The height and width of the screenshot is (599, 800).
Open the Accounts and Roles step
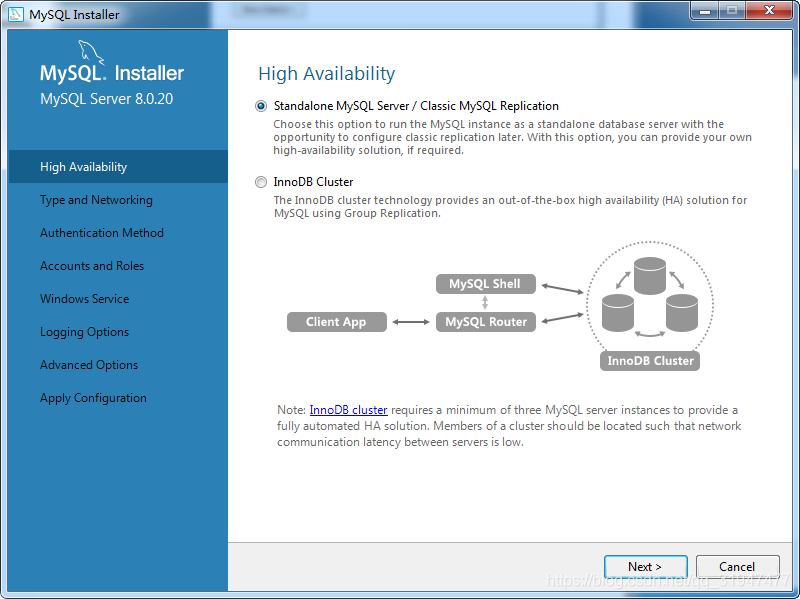coord(92,266)
